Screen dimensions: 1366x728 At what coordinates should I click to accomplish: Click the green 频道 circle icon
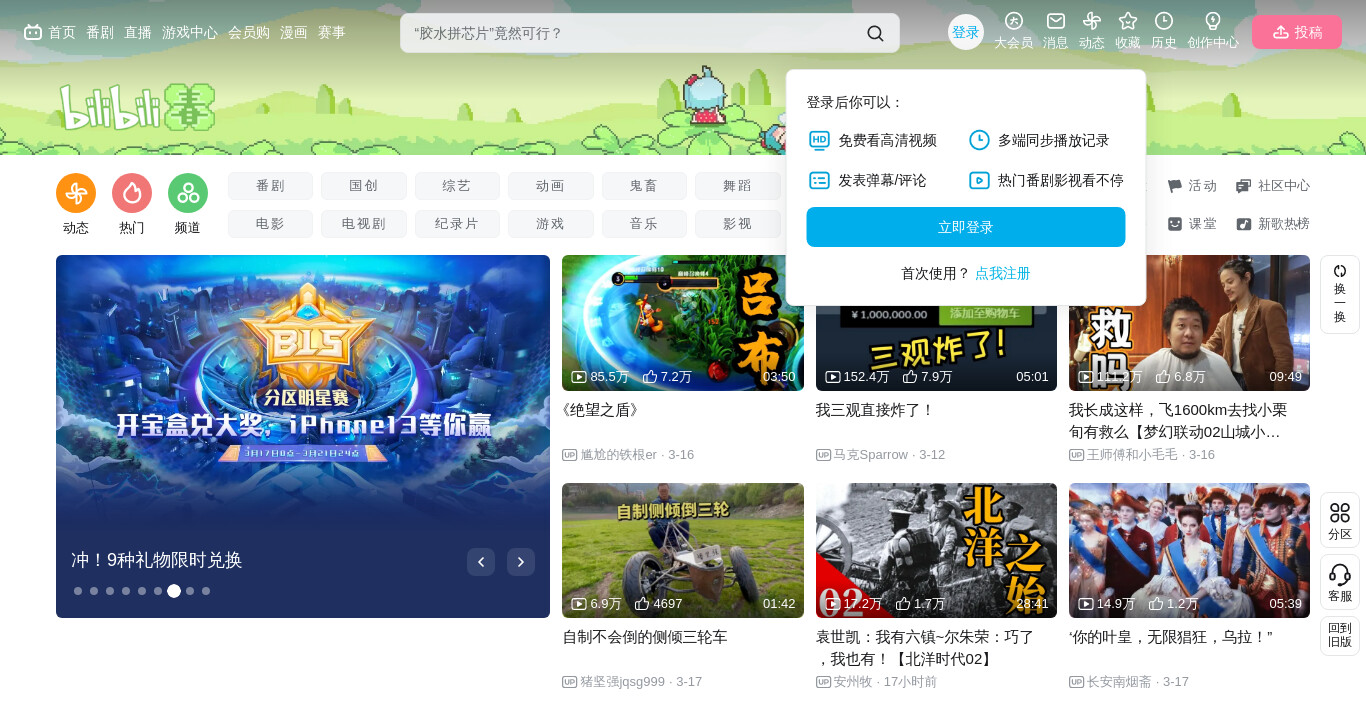(x=188, y=193)
